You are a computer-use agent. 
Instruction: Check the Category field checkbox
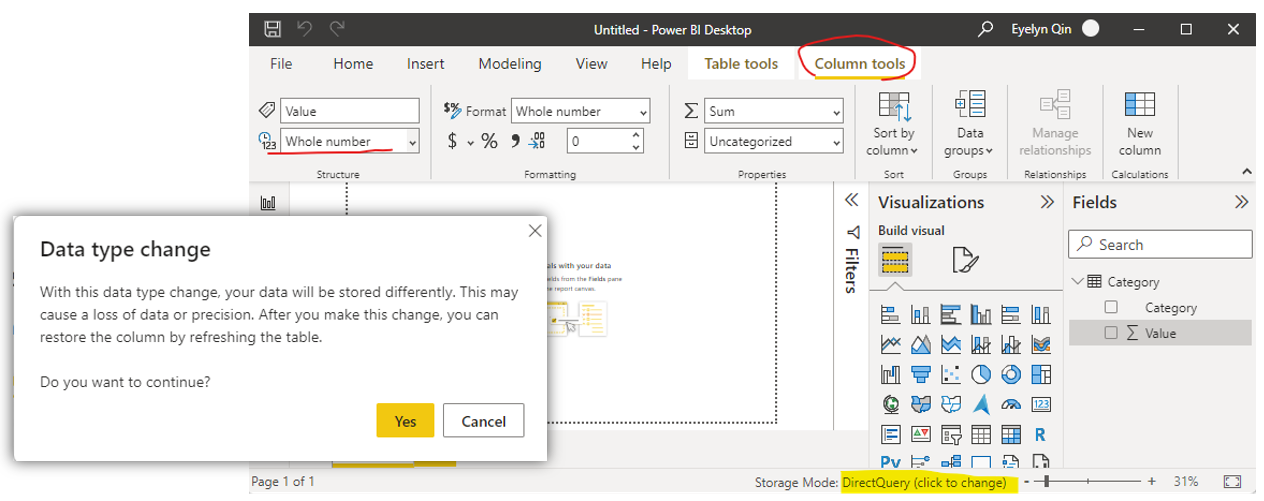(x=1111, y=308)
